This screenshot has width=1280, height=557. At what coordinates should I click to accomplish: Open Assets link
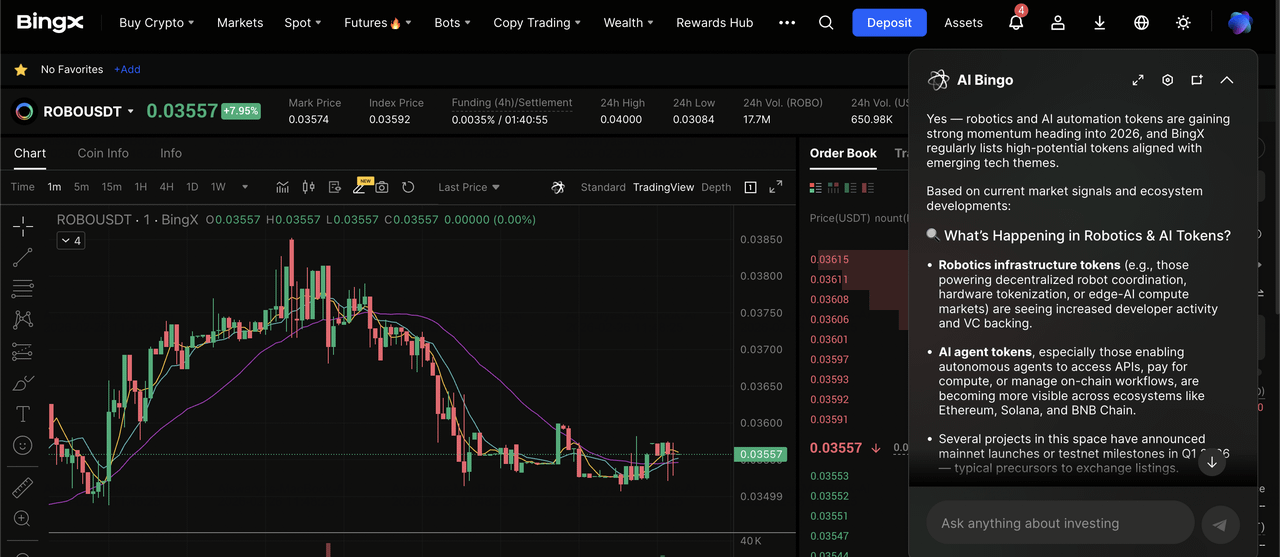(x=963, y=22)
